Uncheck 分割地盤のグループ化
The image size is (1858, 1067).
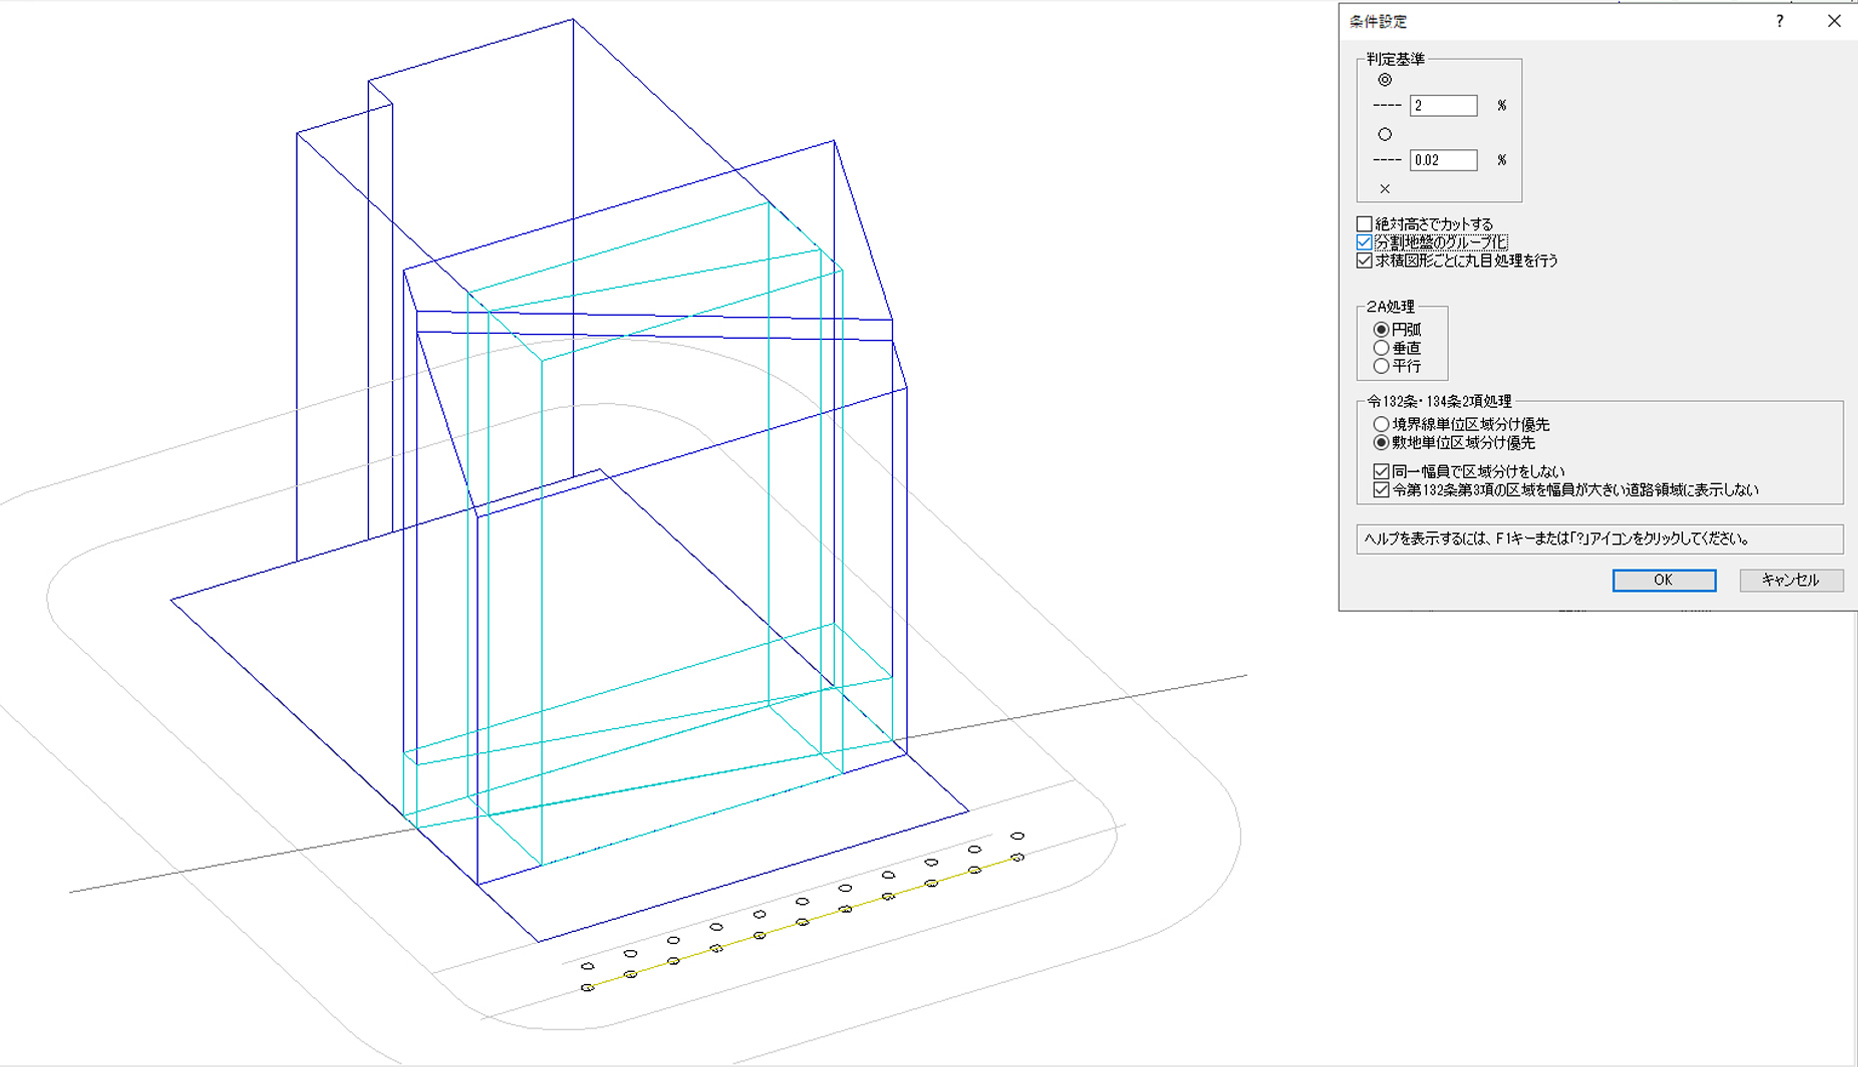1364,242
